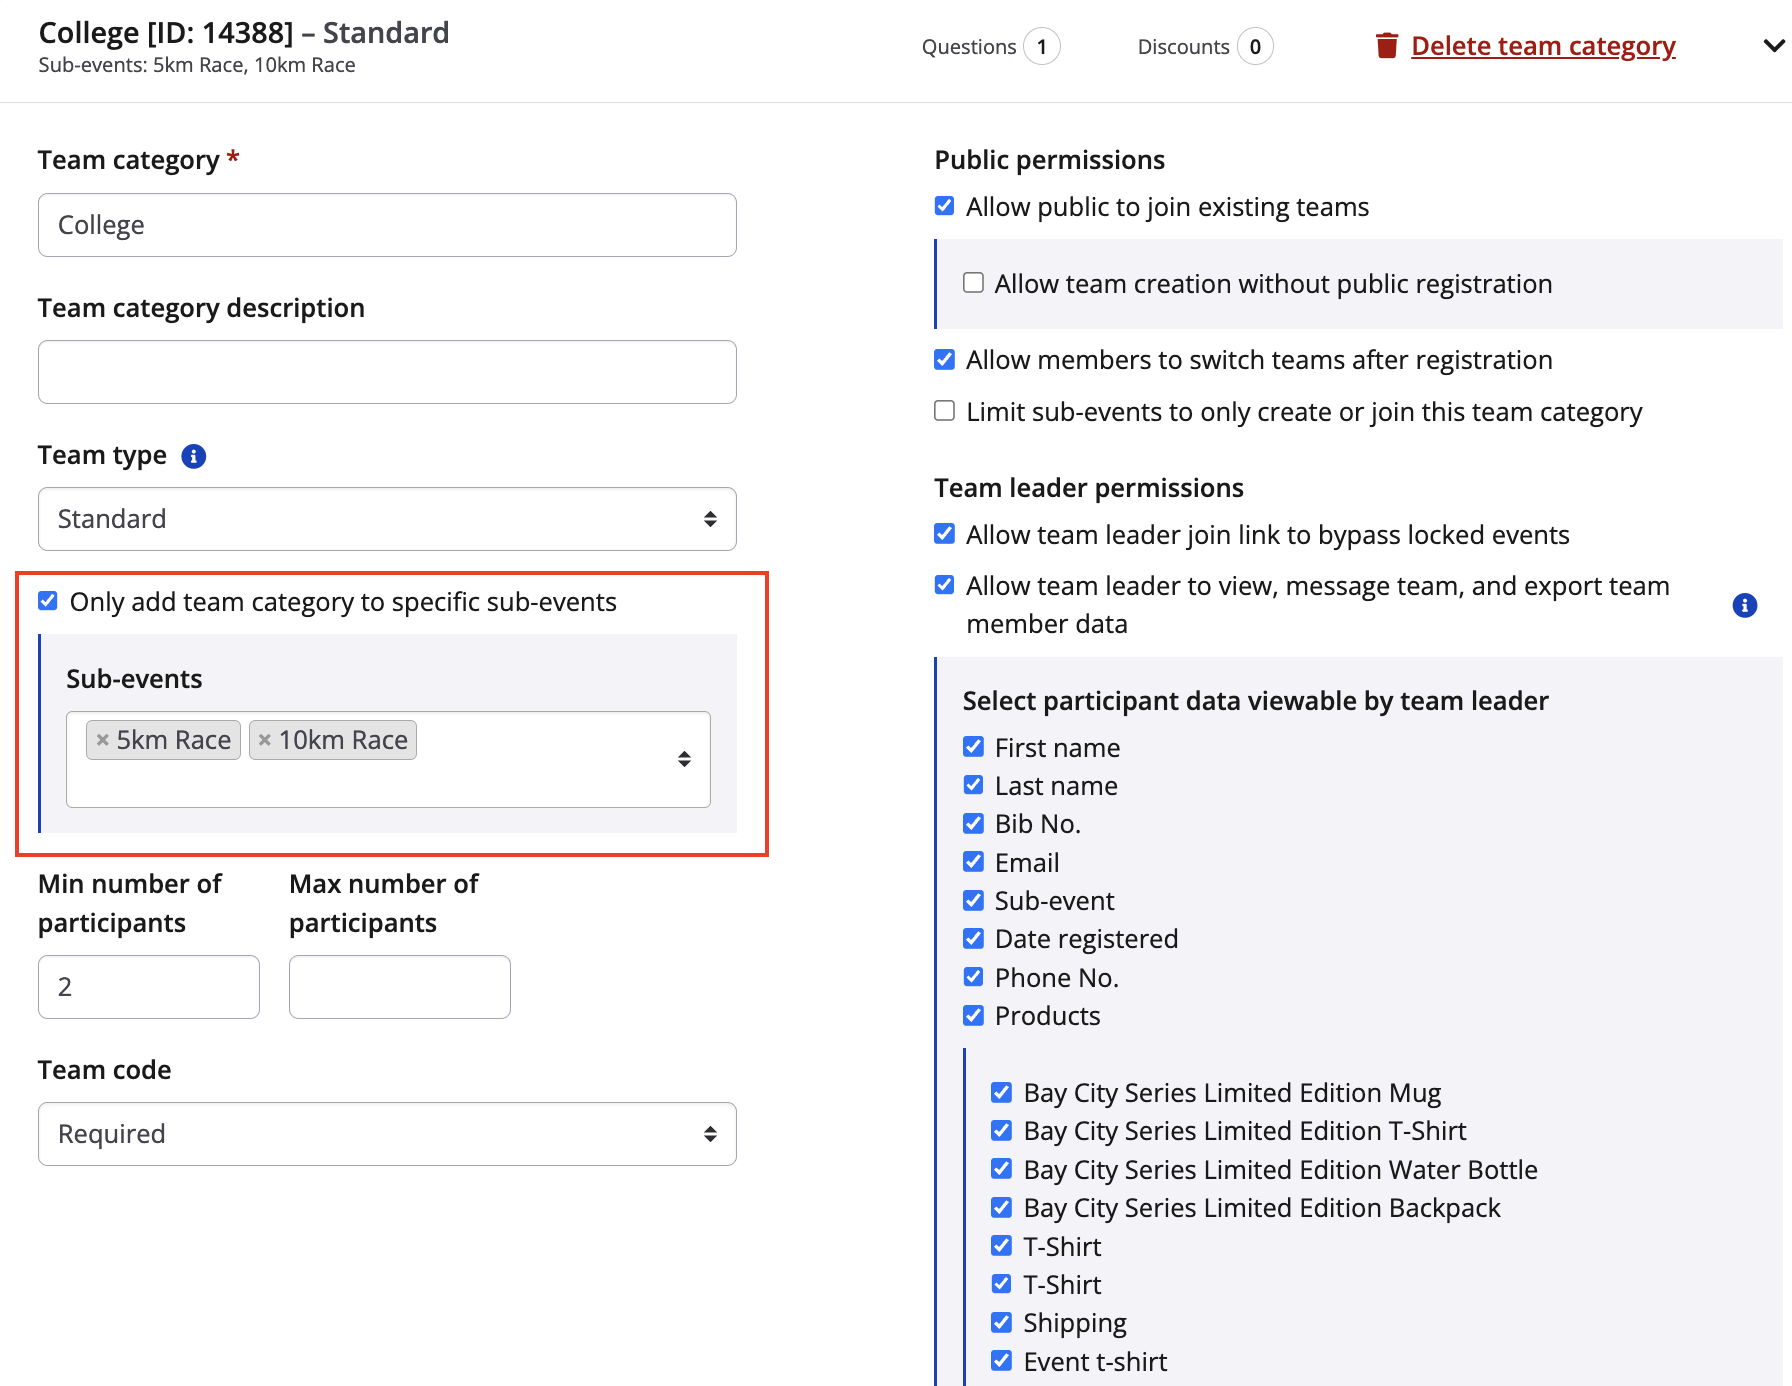The height and width of the screenshot is (1386, 1792).
Task: Click the Max number of participants field
Action: pos(399,987)
